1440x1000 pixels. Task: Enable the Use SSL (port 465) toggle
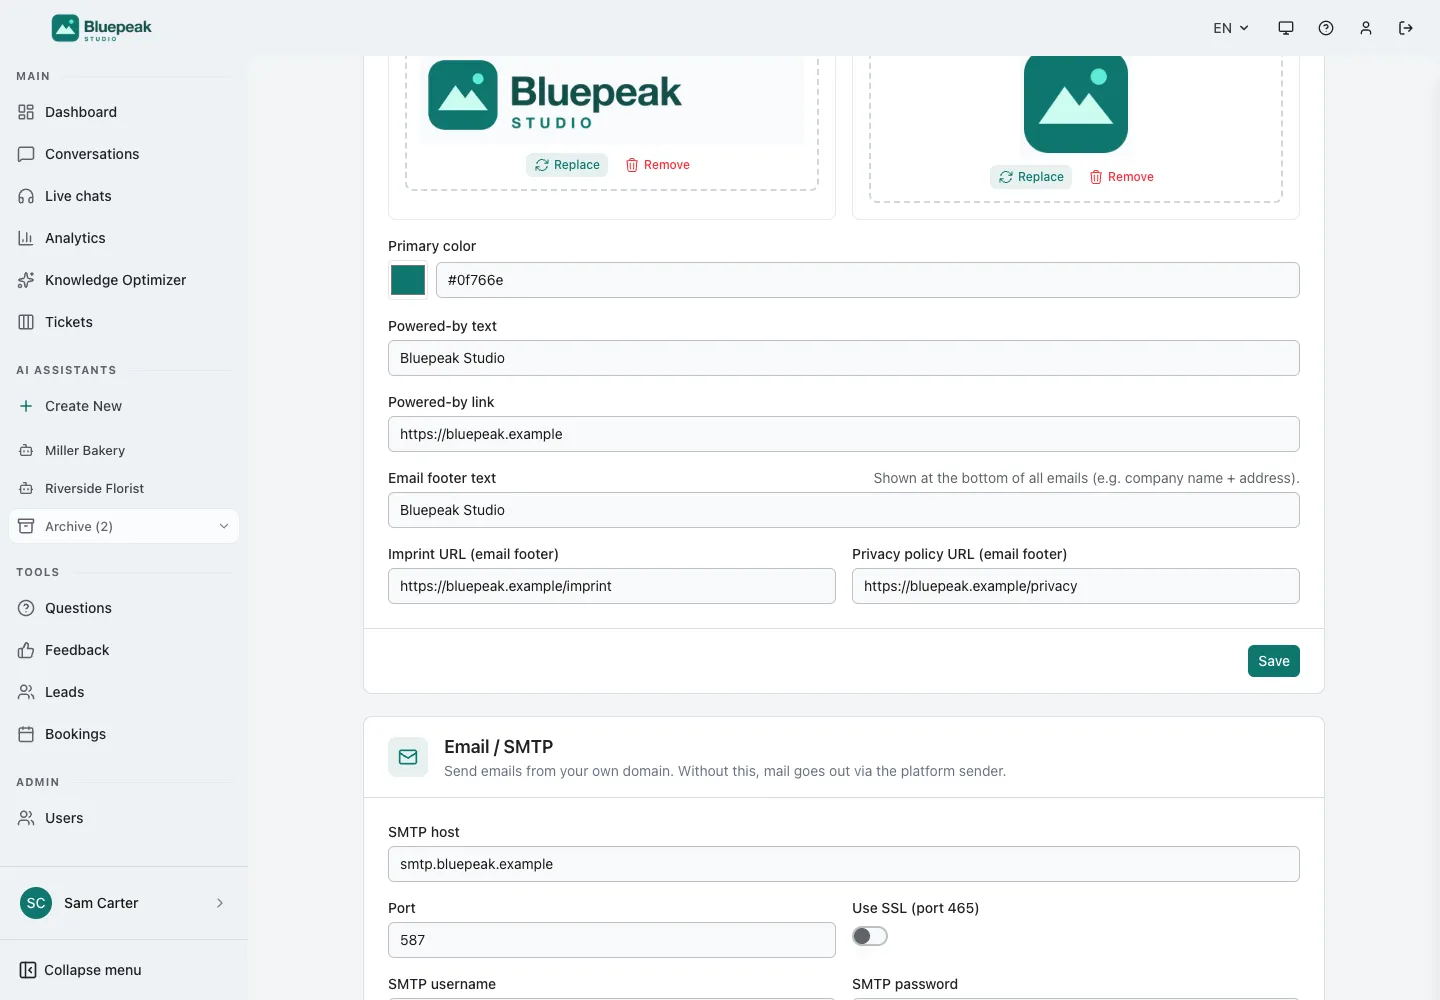(x=870, y=936)
